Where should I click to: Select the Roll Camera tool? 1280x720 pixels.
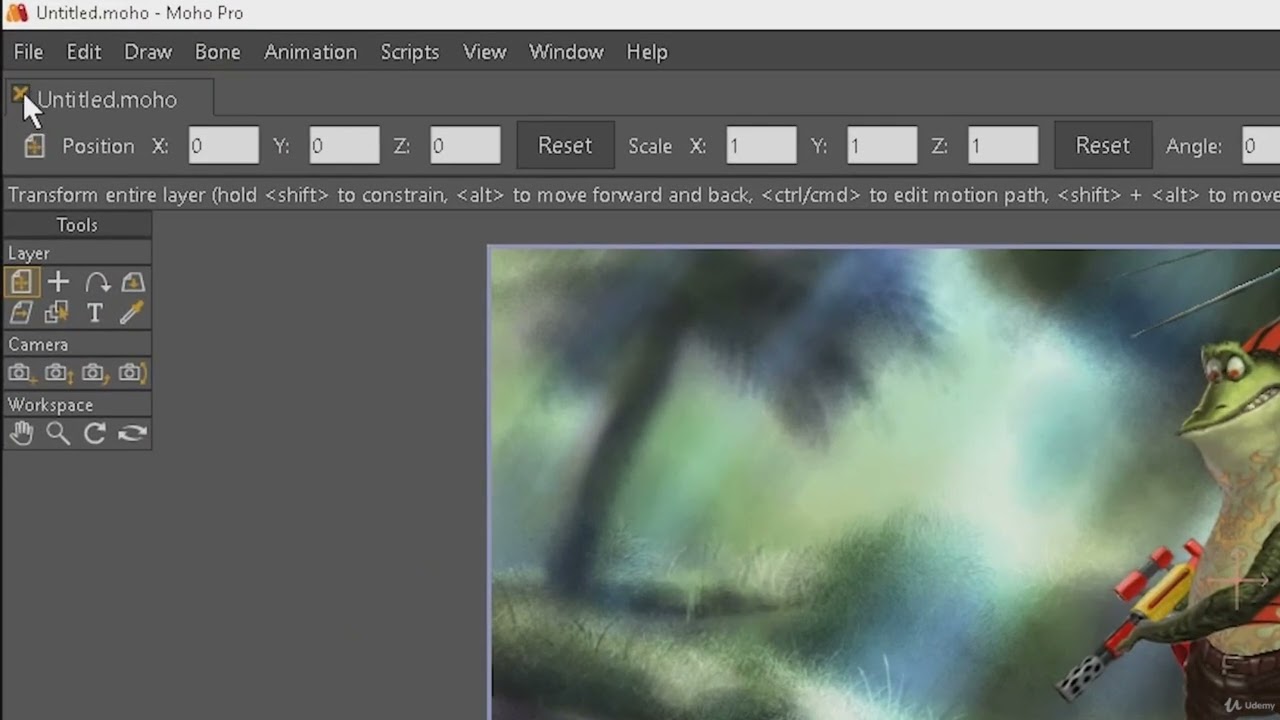click(95, 373)
